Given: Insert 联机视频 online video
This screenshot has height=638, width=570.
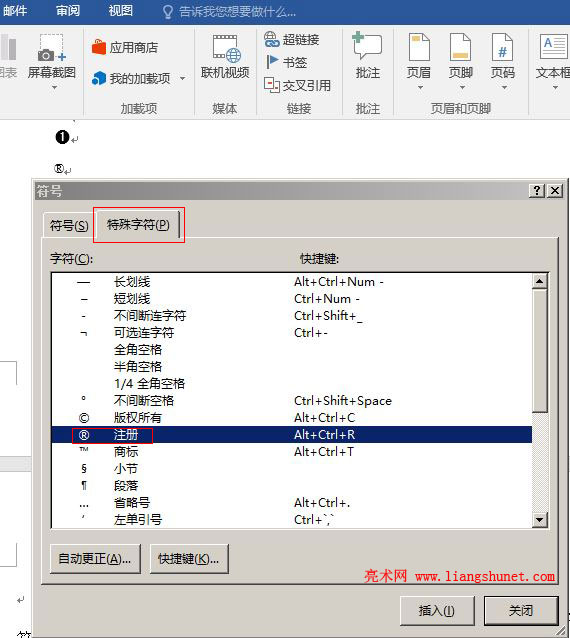Looking at the screenshot, I should 225,57.
